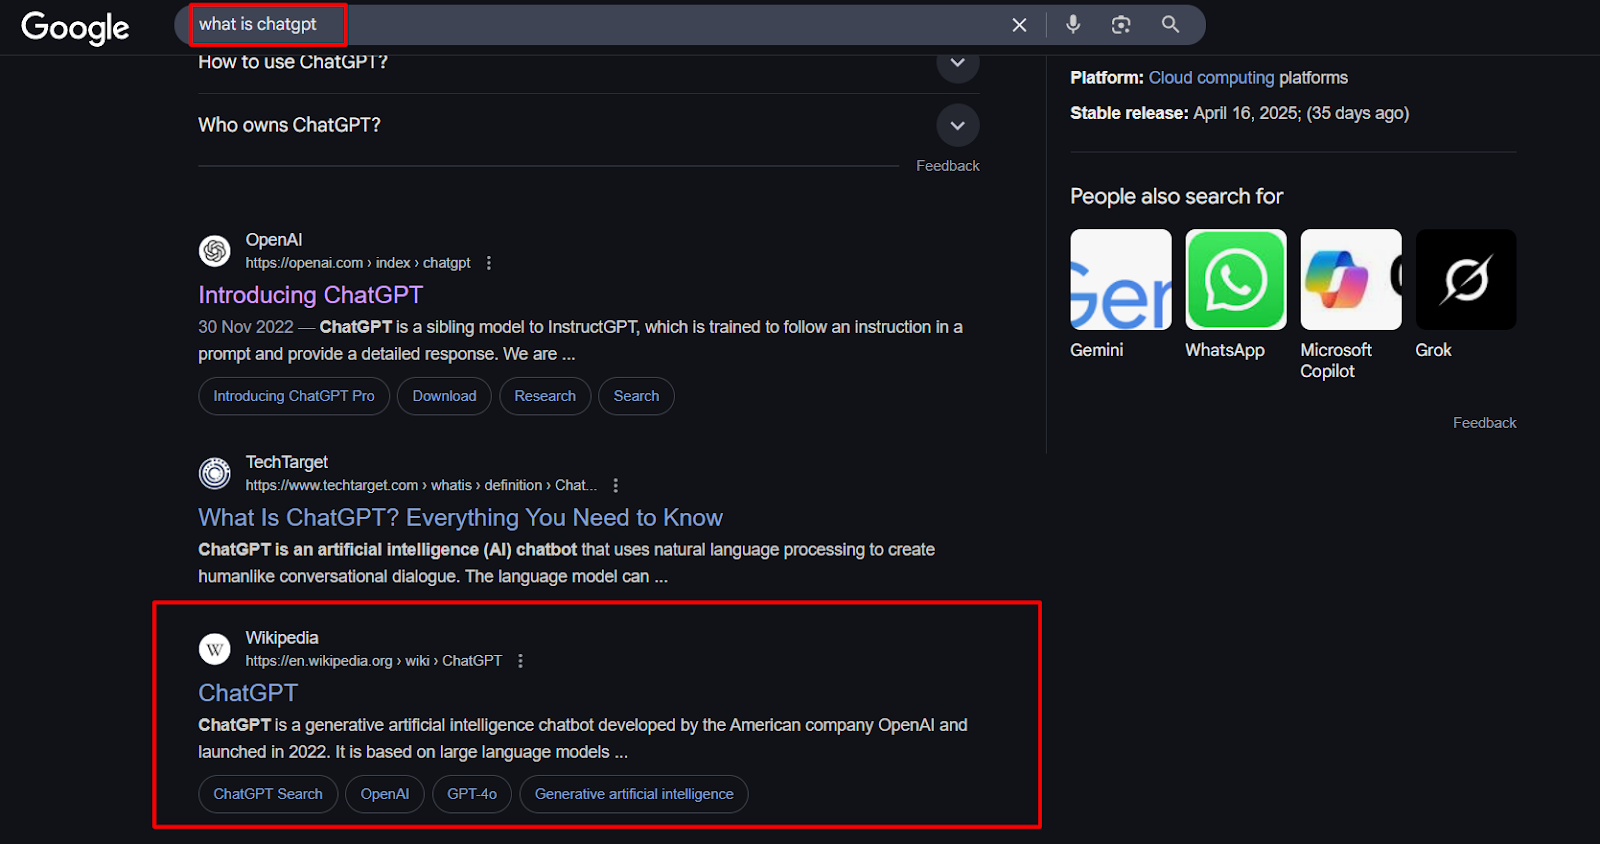This screenshot has height=844, width=1600.
Task: Click the TechTarget favicon icon
Action: pyautogui.click(x=215, y=473)
